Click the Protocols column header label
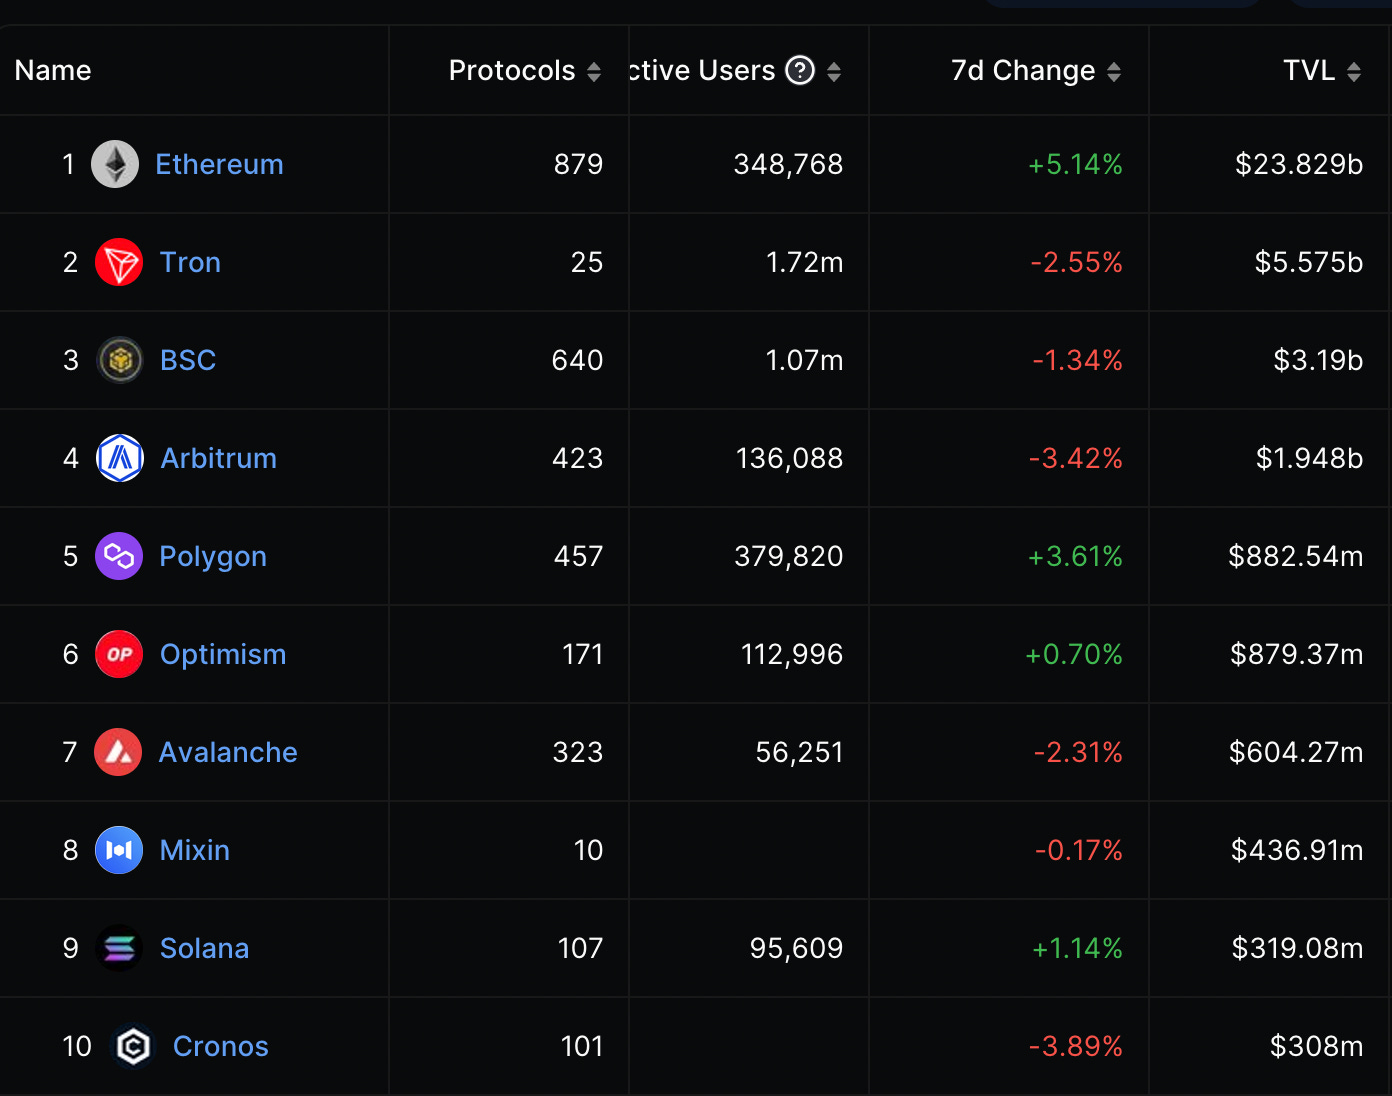 [512, 70]
